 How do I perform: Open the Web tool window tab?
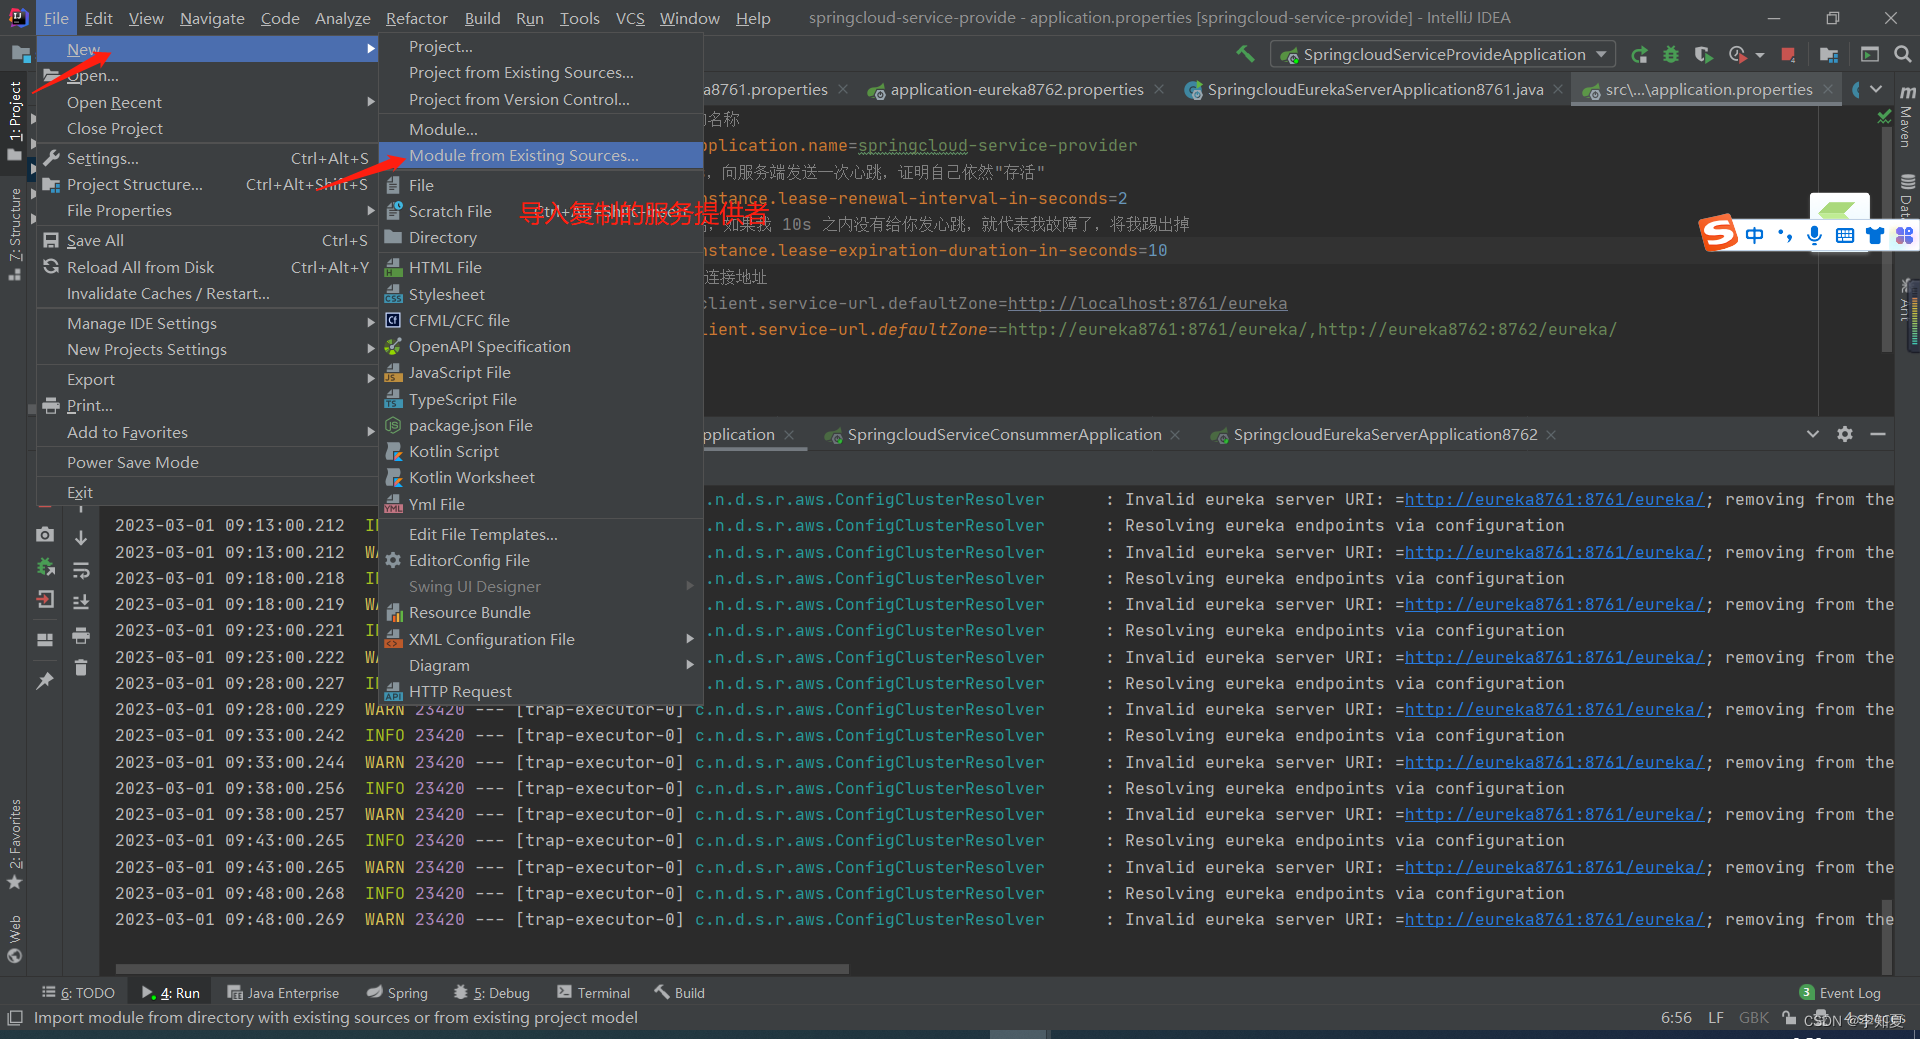(x=15, y=938)
